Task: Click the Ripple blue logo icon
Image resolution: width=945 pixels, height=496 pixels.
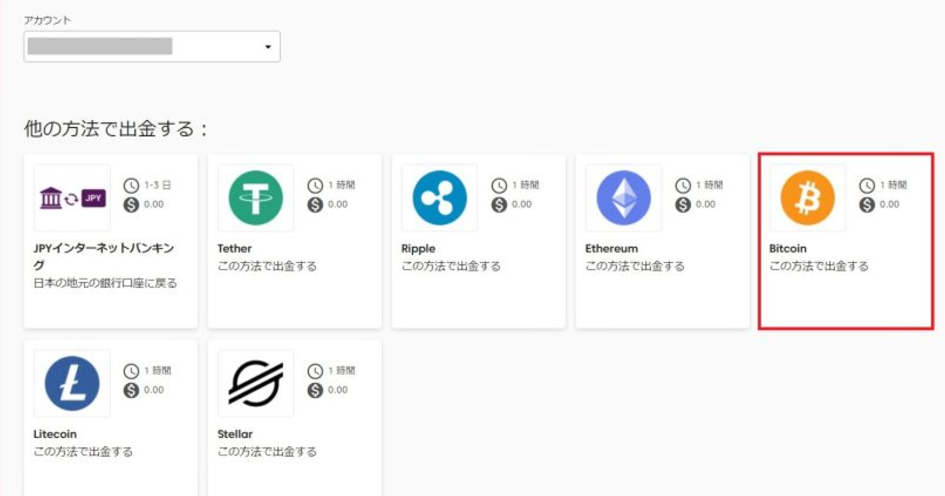Action: 440,197
